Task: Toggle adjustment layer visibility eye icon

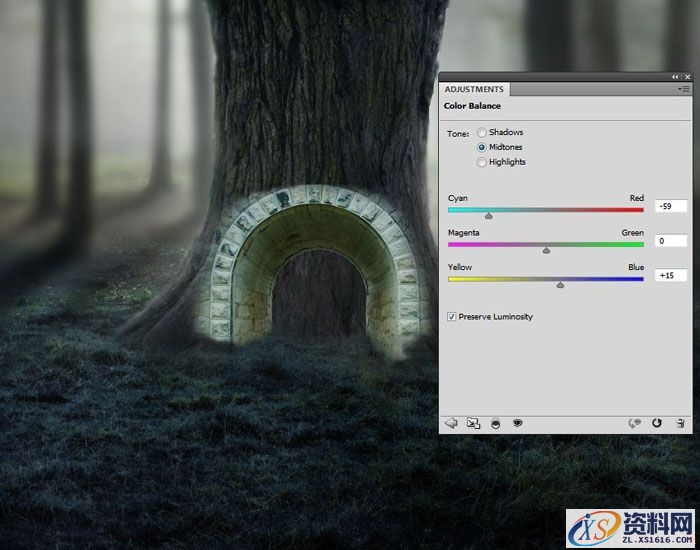Action: (x=517, y=423)
